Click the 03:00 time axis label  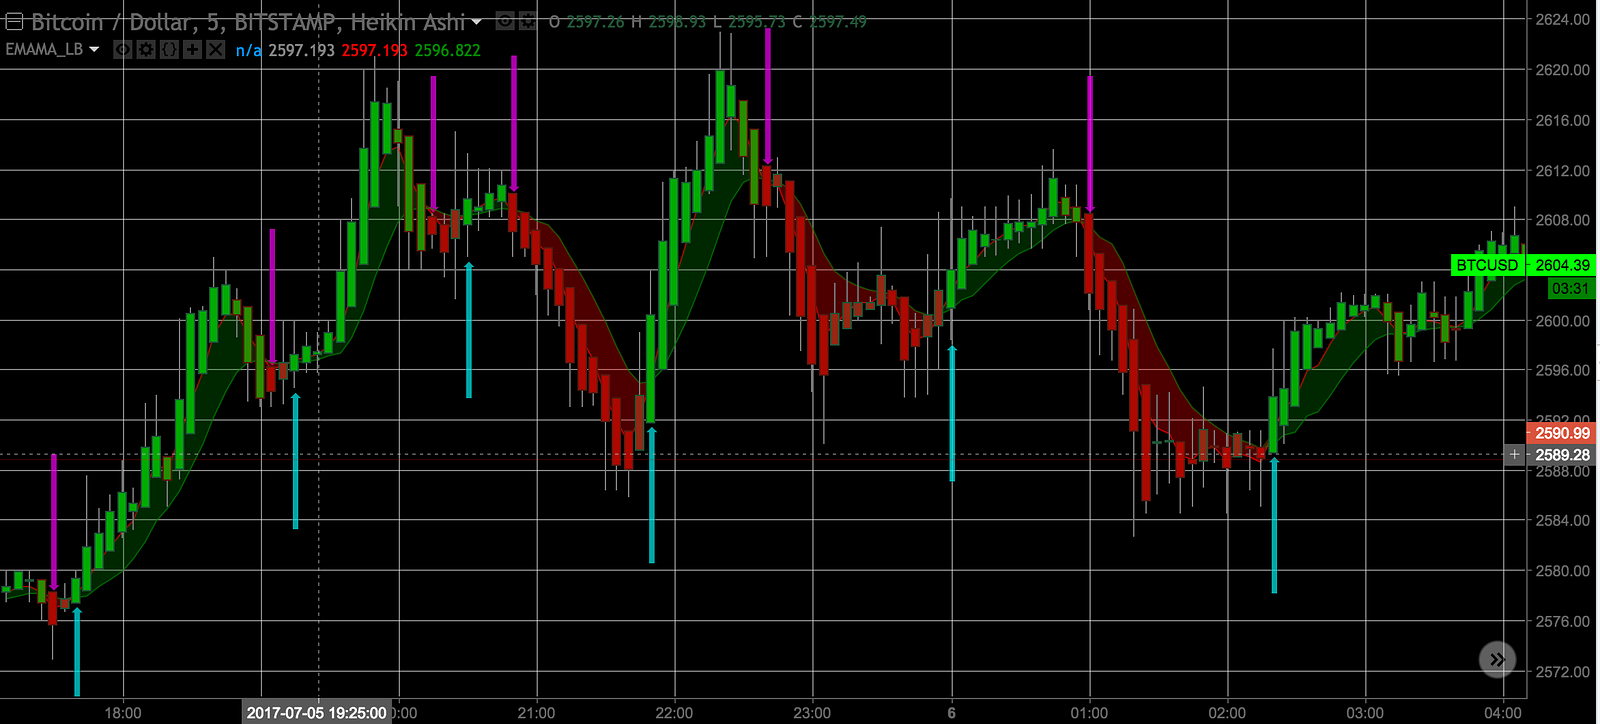[x=1365, y=713]
